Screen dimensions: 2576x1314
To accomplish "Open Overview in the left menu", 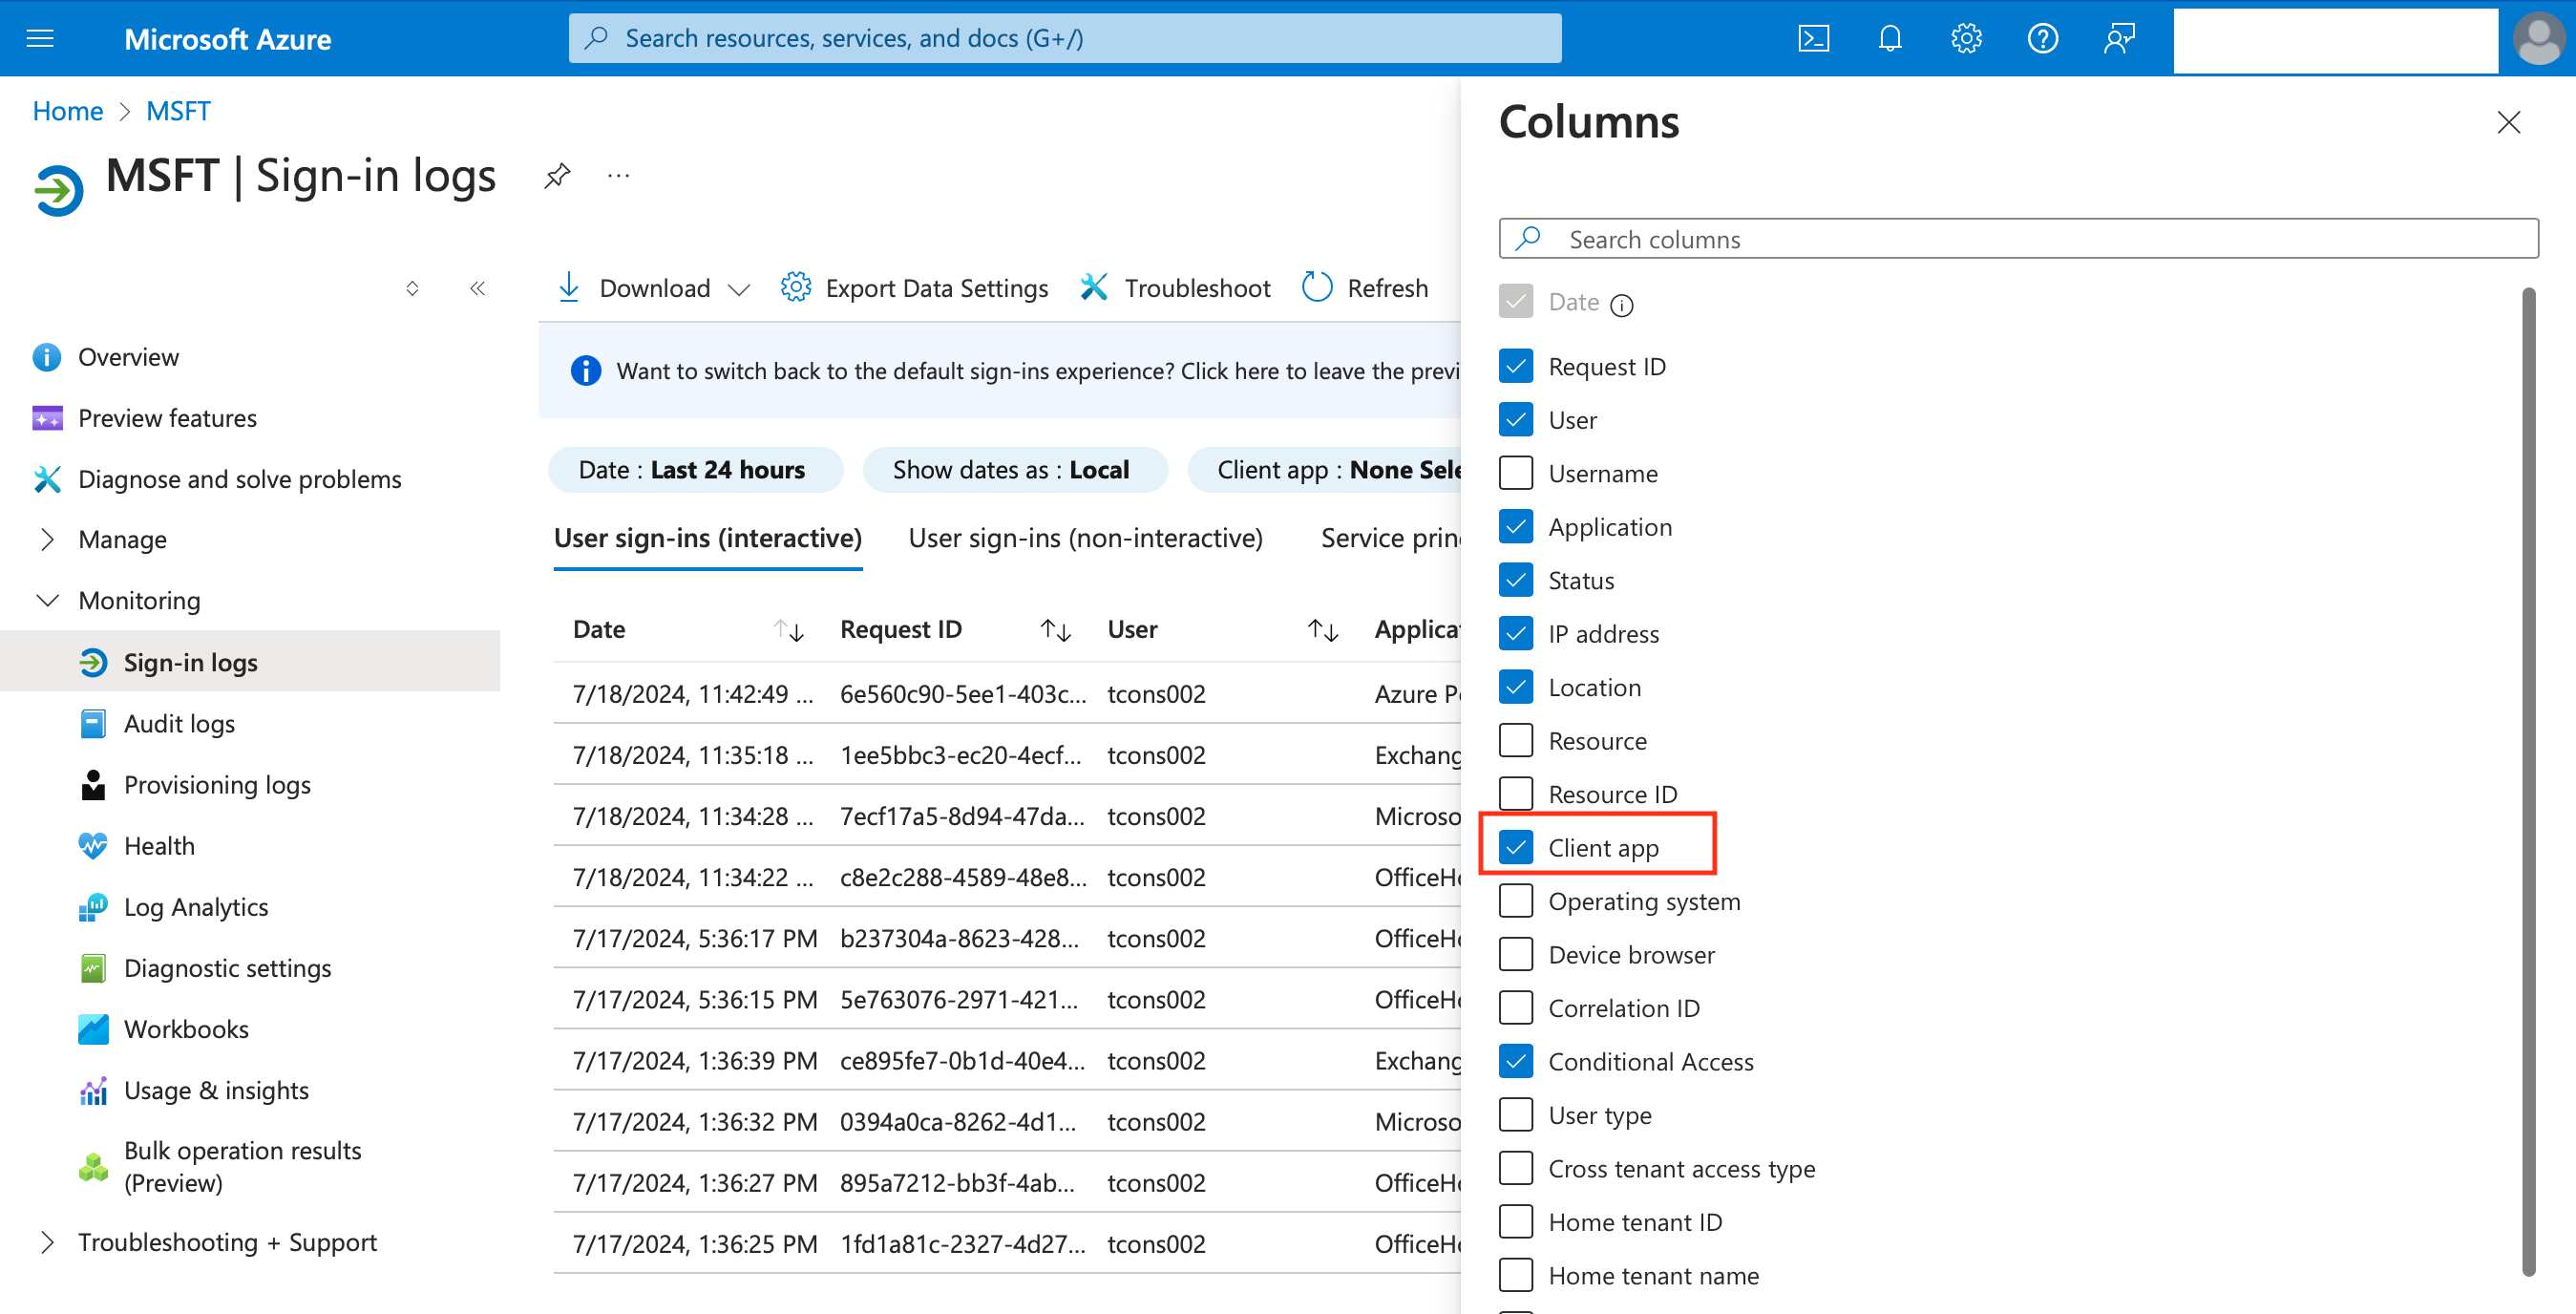I will tap(128, 357).
